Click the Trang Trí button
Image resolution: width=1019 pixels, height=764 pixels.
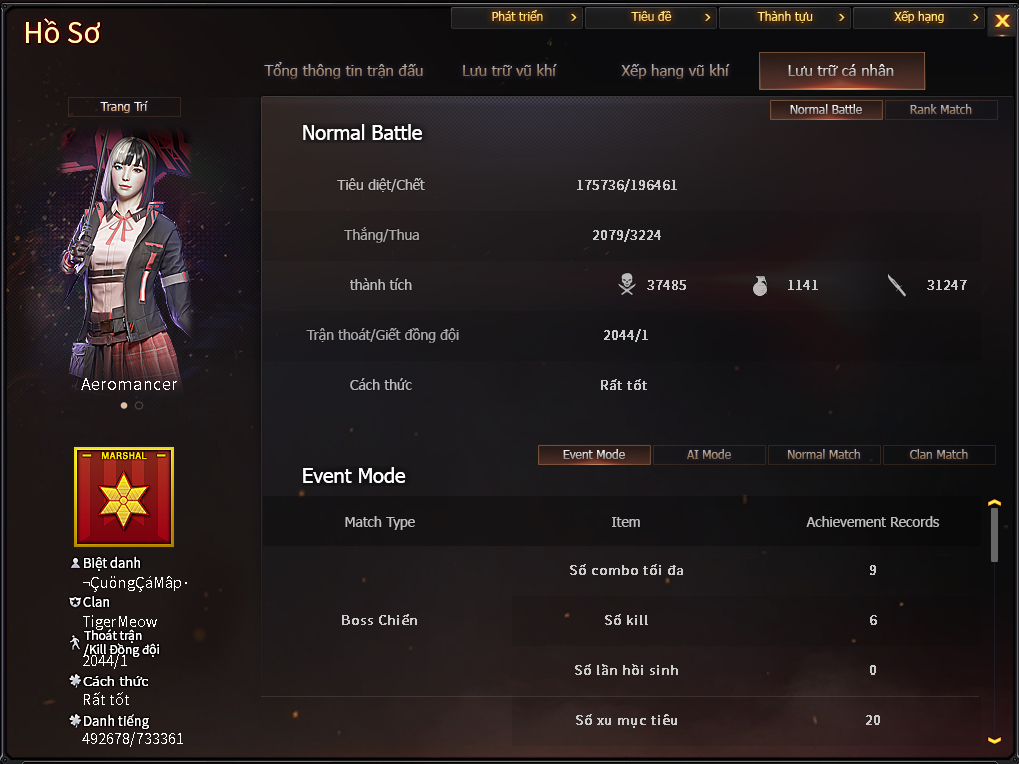(124, 107)
